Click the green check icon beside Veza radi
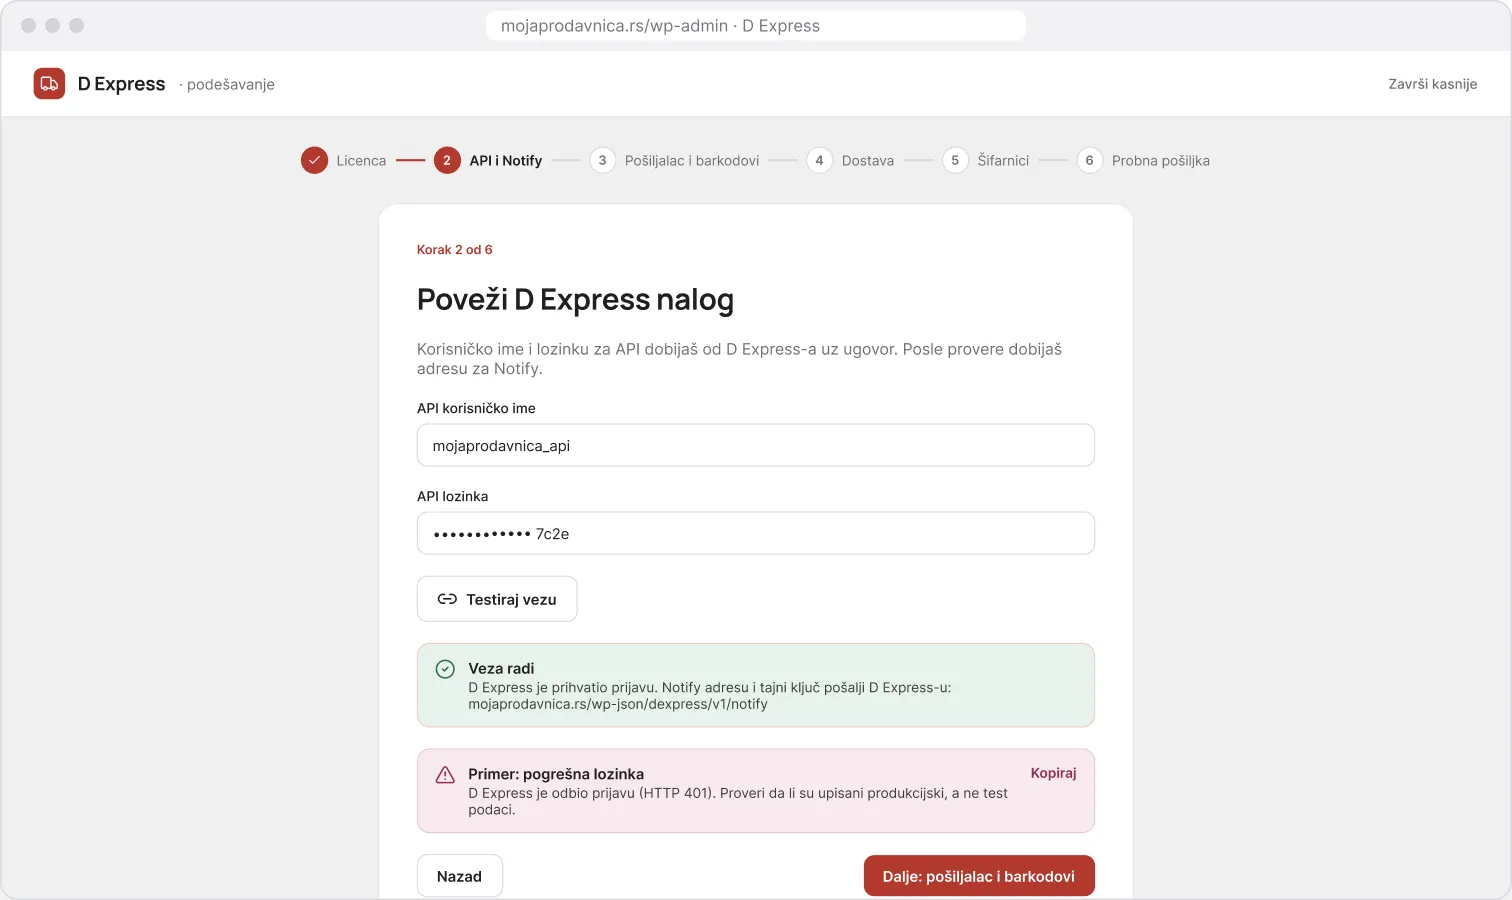Viewport: 1512px width, 900px height. 445,669
